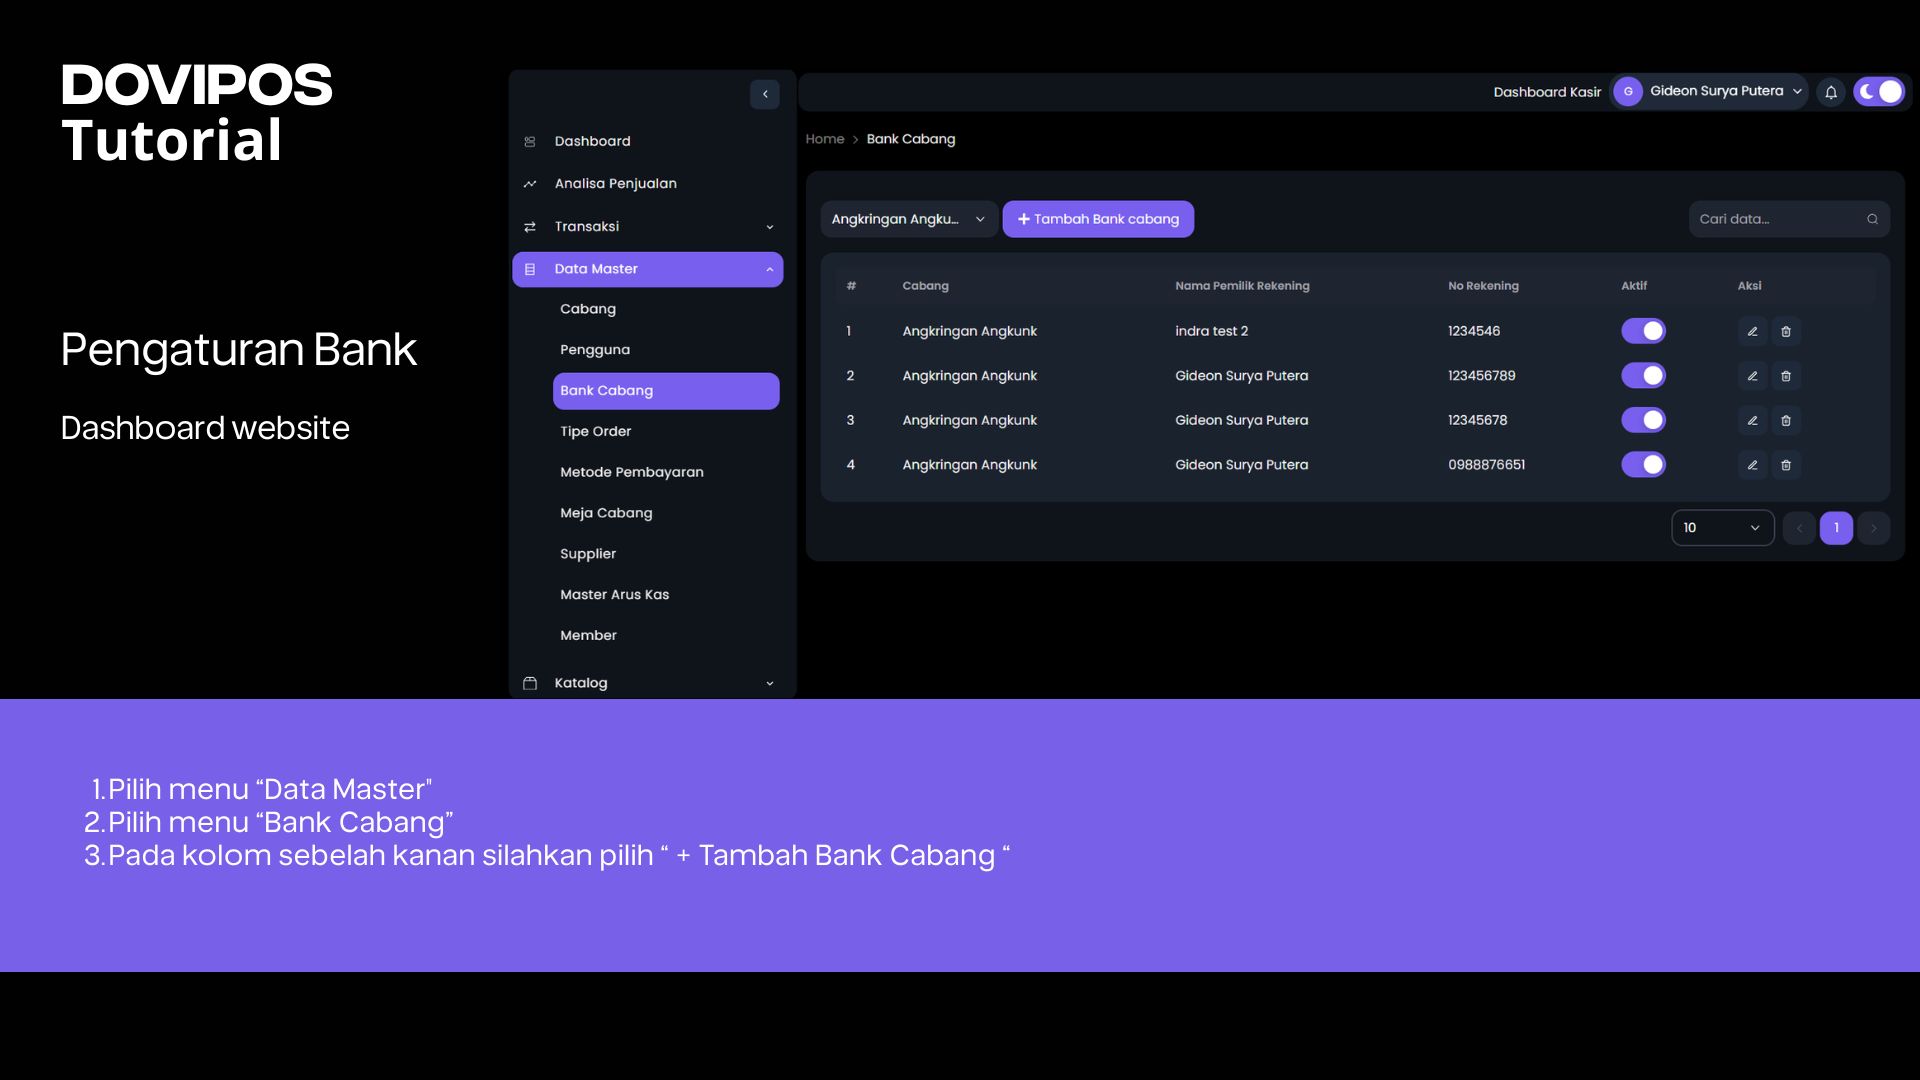Open Metode Pembayaran in Data Master
The width and height of the screenshot is (1920, 1080).
point(632,472)
